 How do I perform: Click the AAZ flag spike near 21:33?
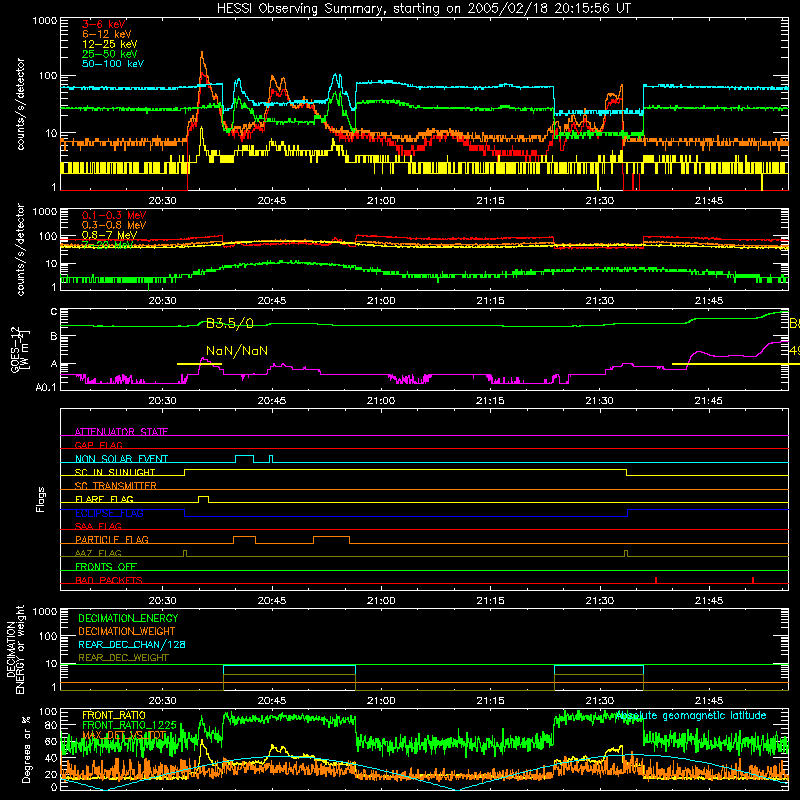click(x=627, y=553)
